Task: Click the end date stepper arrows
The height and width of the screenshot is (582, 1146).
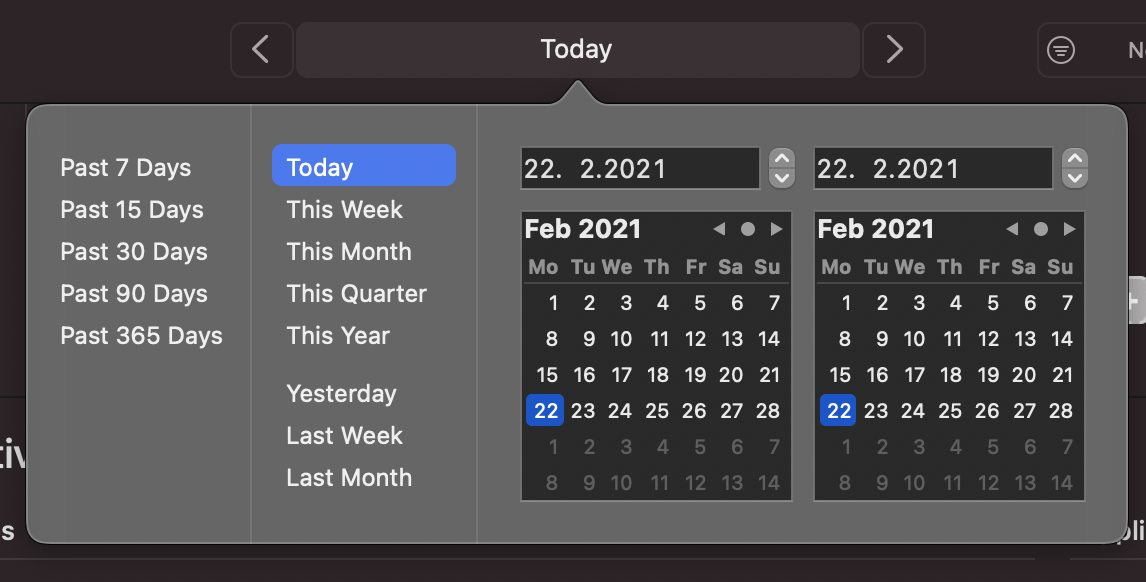Action: coord(1075,168)
